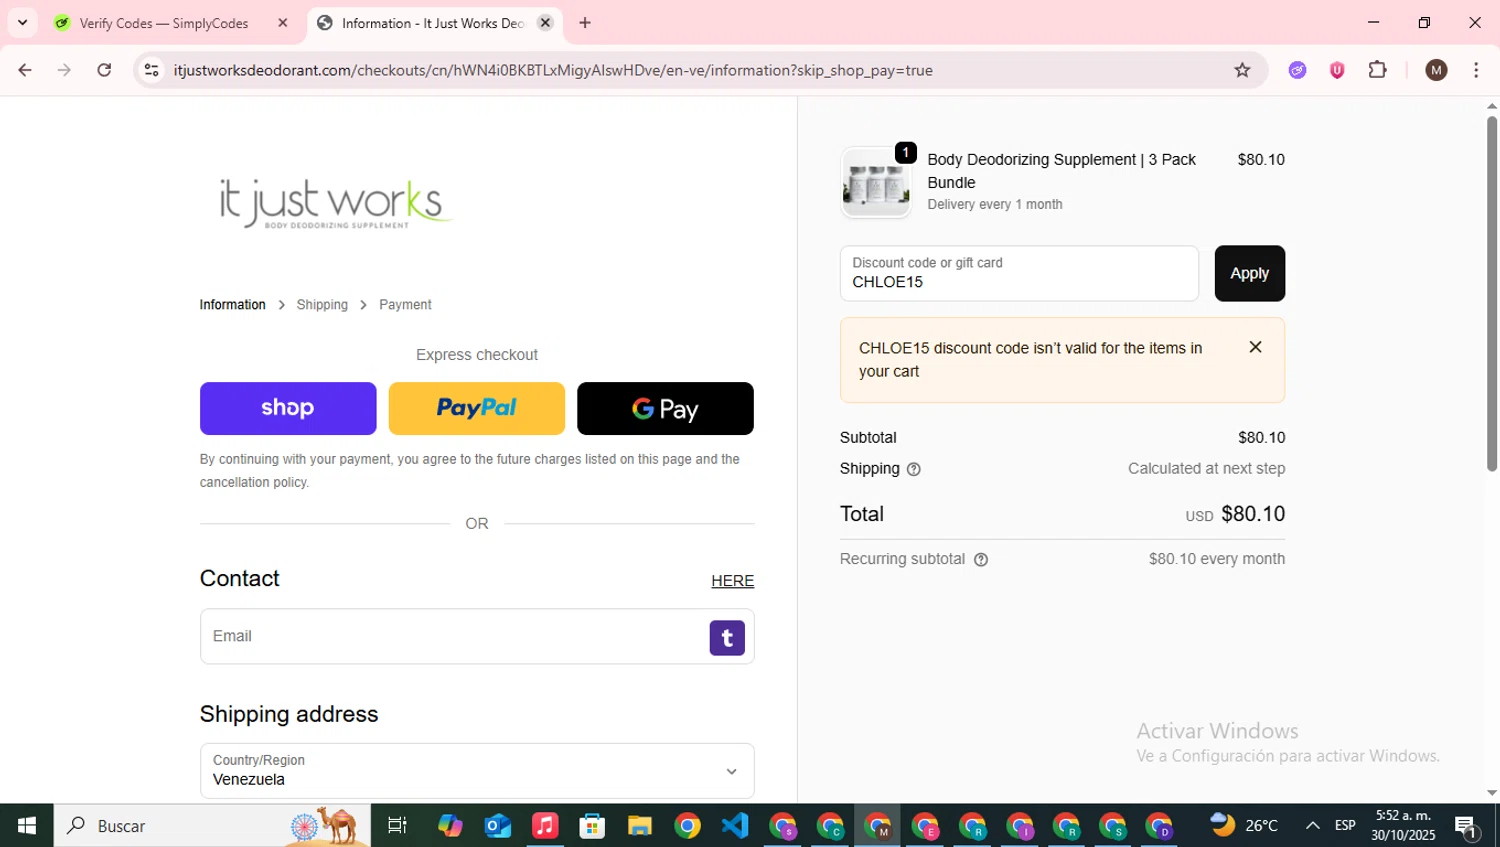
Task: Switch to Verify Codes — SimplyCodes tab
Action: [x=164, y=23]
